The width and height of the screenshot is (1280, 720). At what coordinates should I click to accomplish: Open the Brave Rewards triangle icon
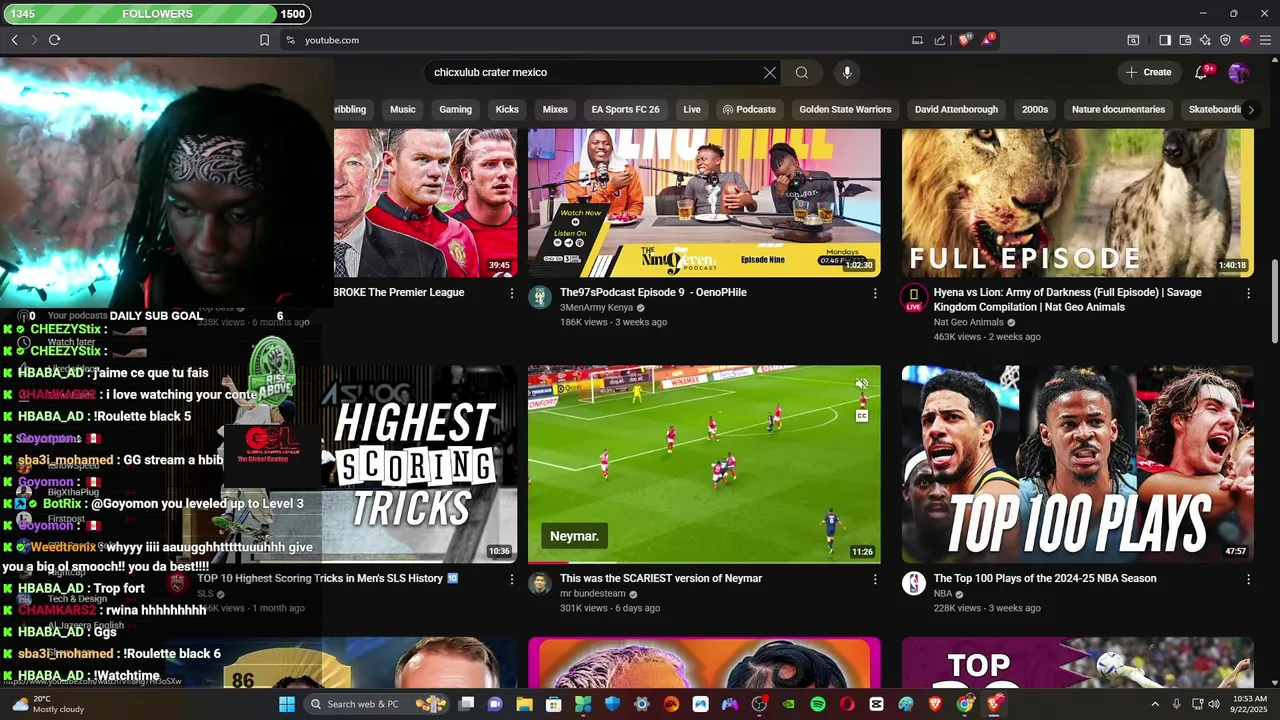tap(989, 40)
